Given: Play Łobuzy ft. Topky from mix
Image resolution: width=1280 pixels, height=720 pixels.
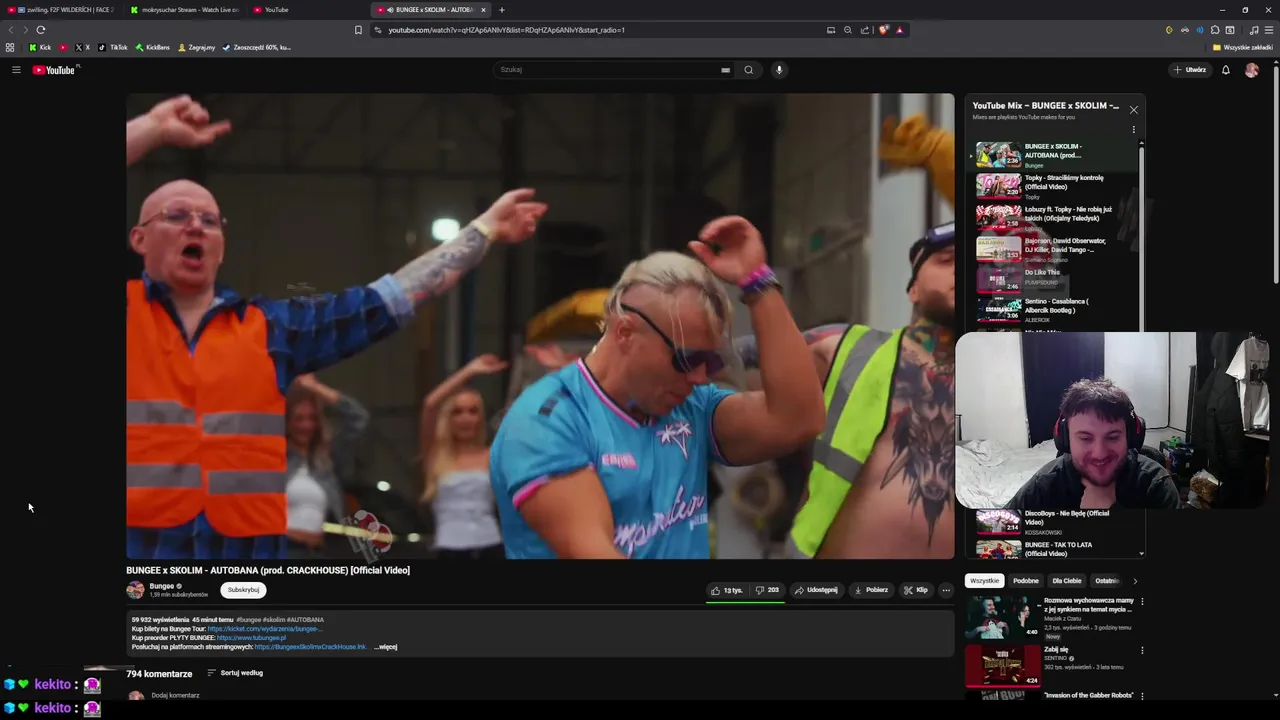Looking at the screenshot, I should click(1054, 218).
